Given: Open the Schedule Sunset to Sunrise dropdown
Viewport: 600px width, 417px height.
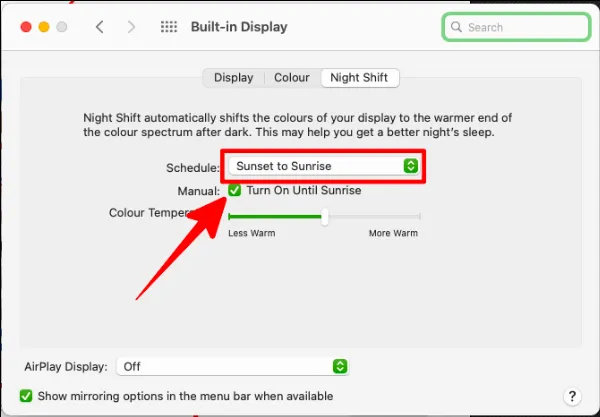Looking at the screenshot, I should [322, 166].
